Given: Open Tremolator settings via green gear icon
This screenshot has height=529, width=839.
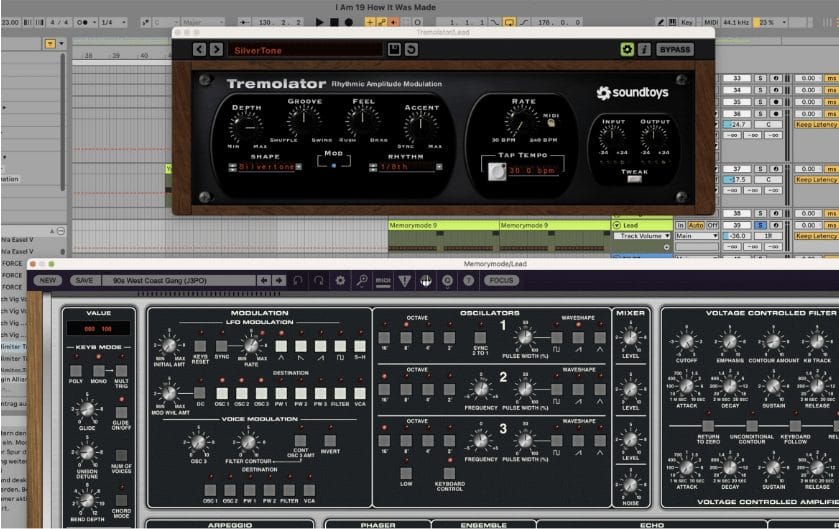Looking at the screenshot, I should click(627, 50).
